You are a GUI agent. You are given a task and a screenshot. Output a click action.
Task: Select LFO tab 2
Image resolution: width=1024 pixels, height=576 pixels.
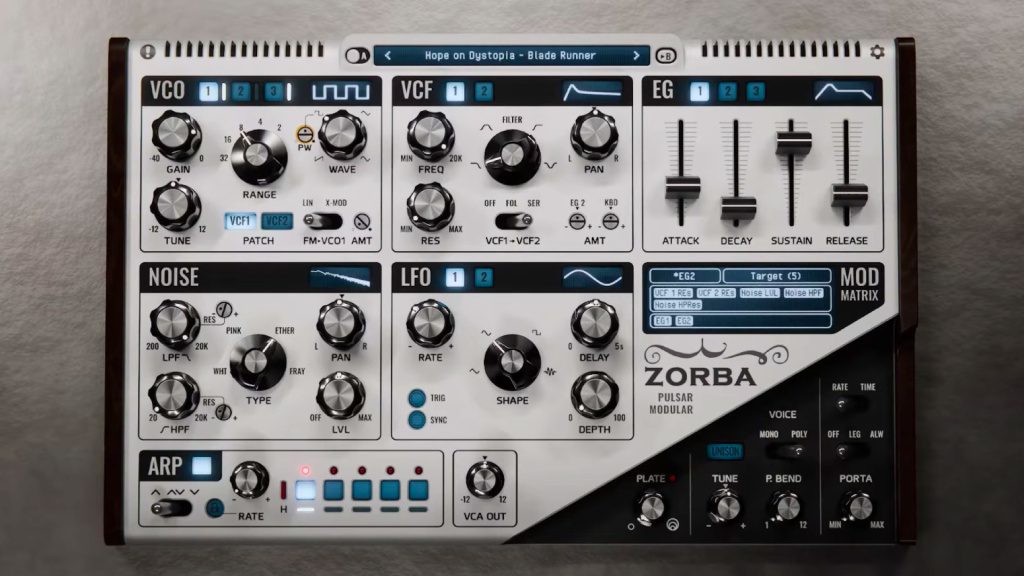tap(484, 278)
